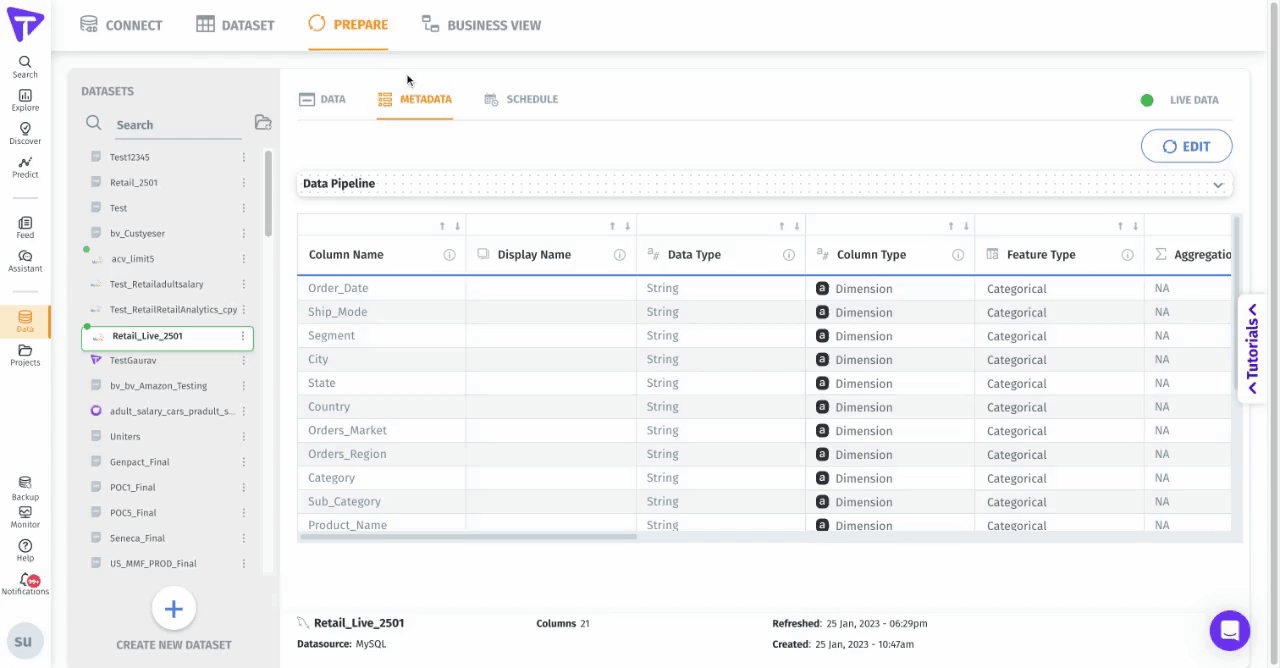Screen dimensions: 1280x668
Task: Sort Column Type column descending arrow
Action: pos(966,226)
